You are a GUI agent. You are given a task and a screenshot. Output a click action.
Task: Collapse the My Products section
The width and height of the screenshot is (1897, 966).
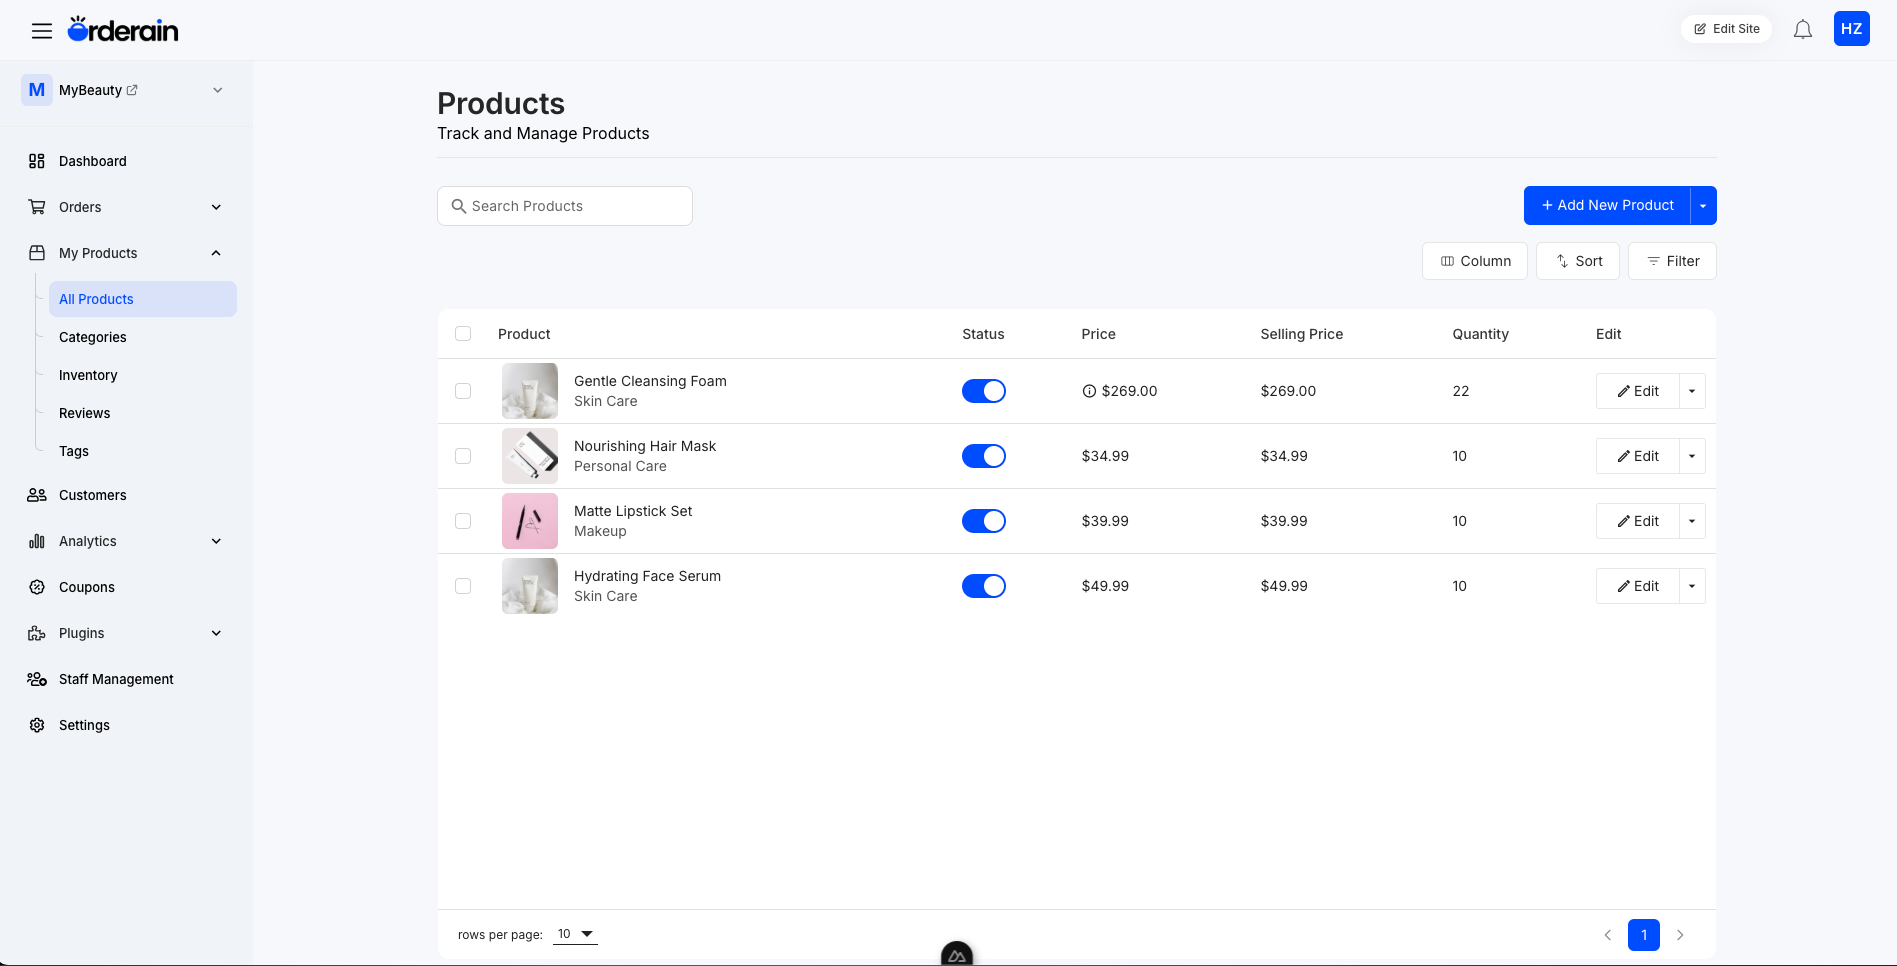click(x=215, y=253)
